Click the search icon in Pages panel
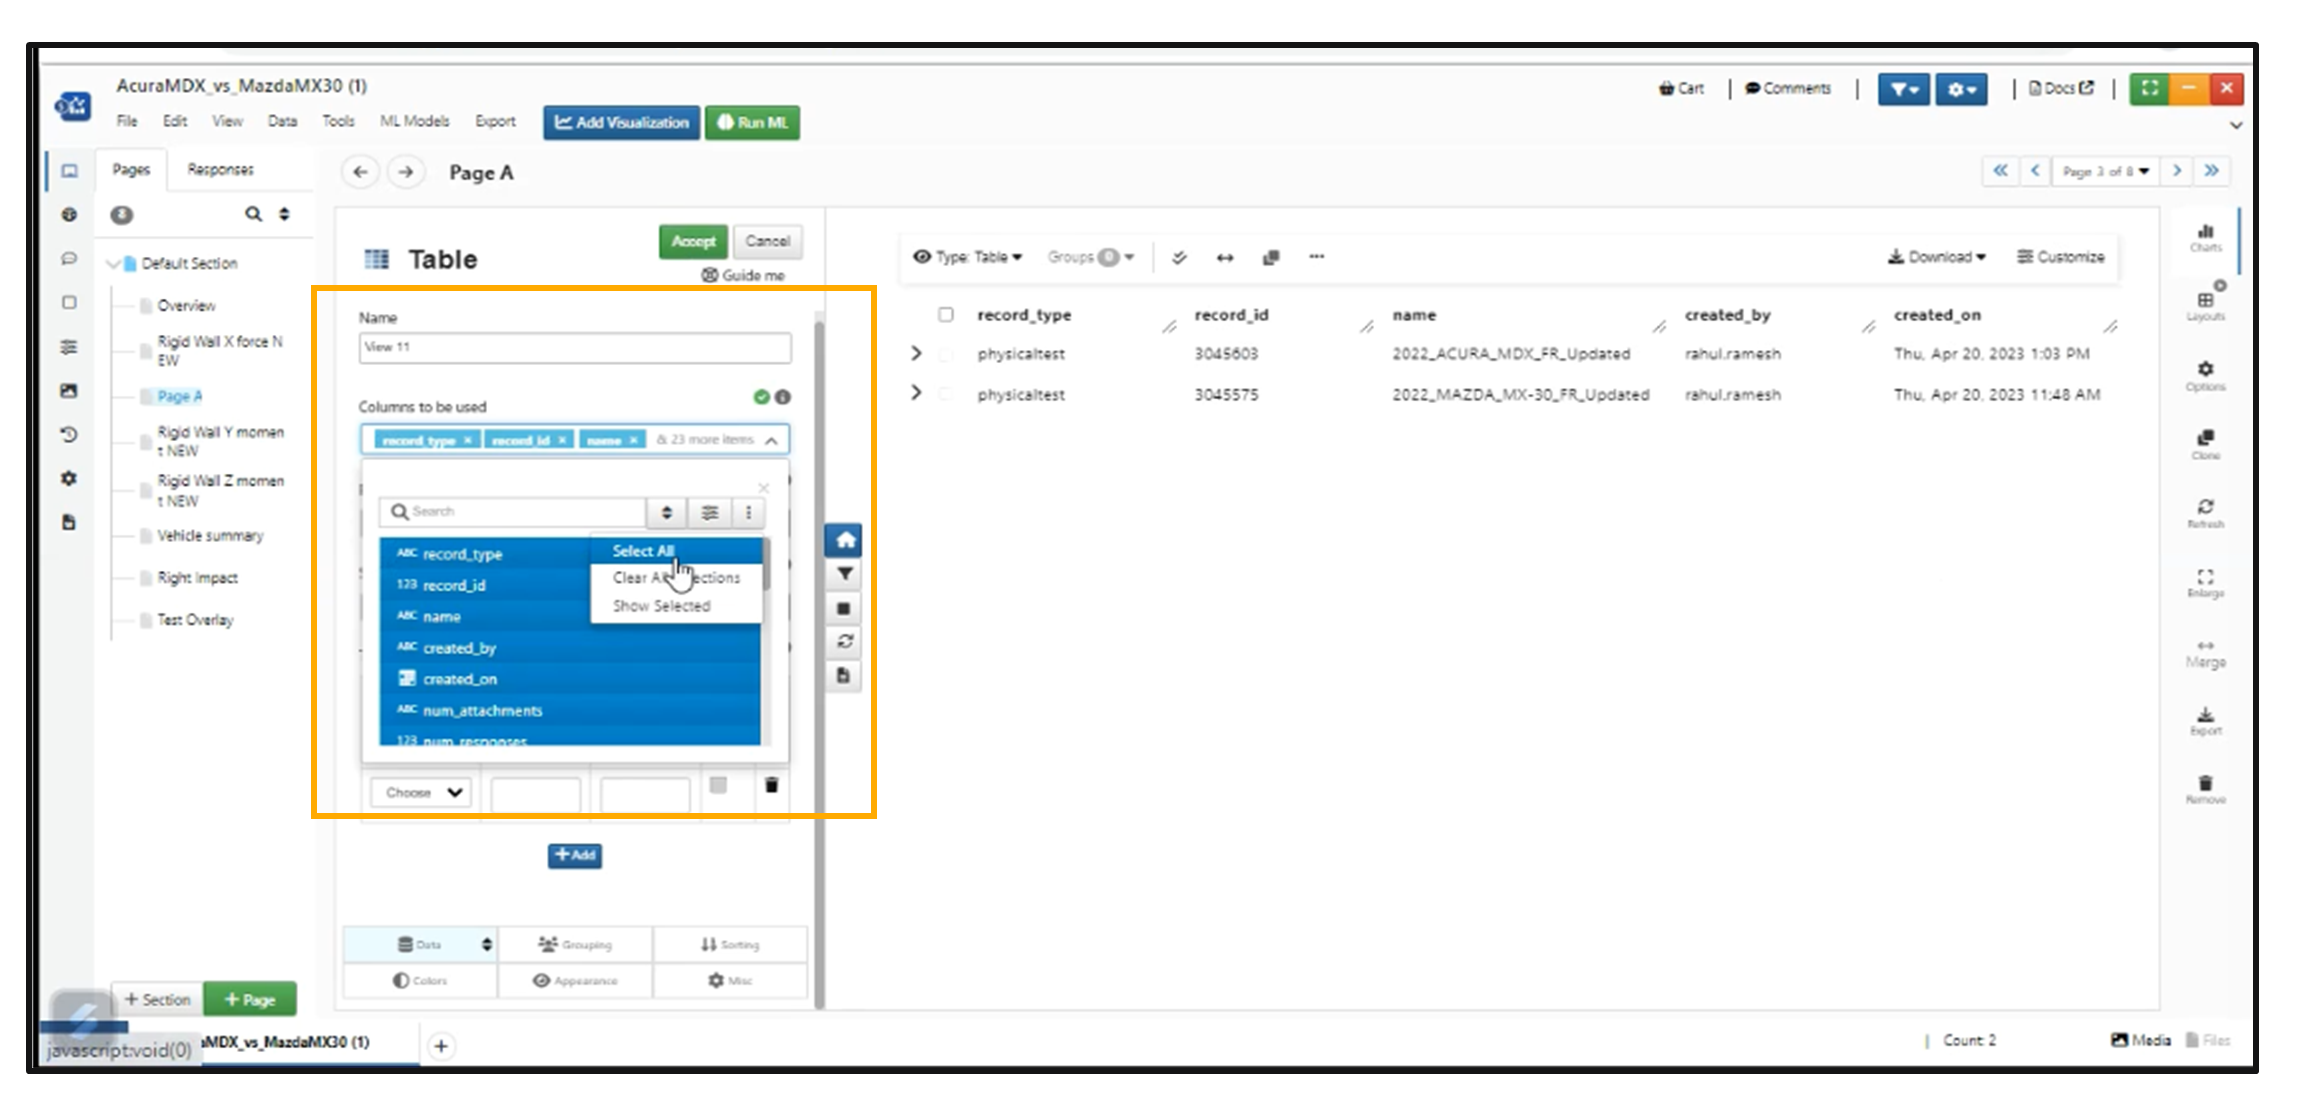This screenshot has width=2313, height=1103. (x=253, y=213)
